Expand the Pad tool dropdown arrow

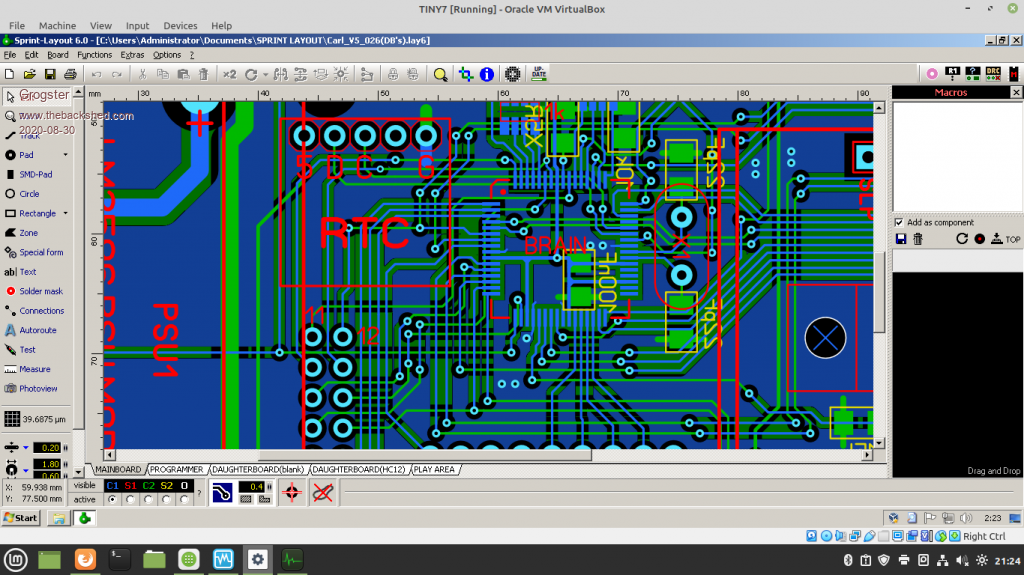pyautogui.click(x=66, y=155)
